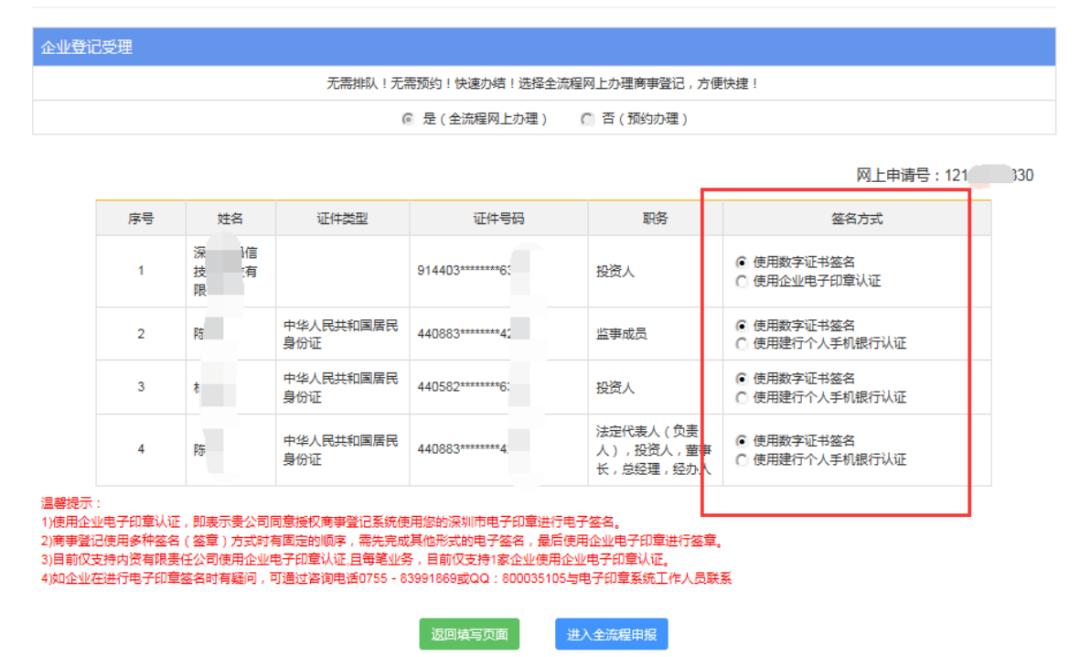
Task: Choose 使用建行个人手机银行认证 for row 3
Action: [x=741, y=397]
